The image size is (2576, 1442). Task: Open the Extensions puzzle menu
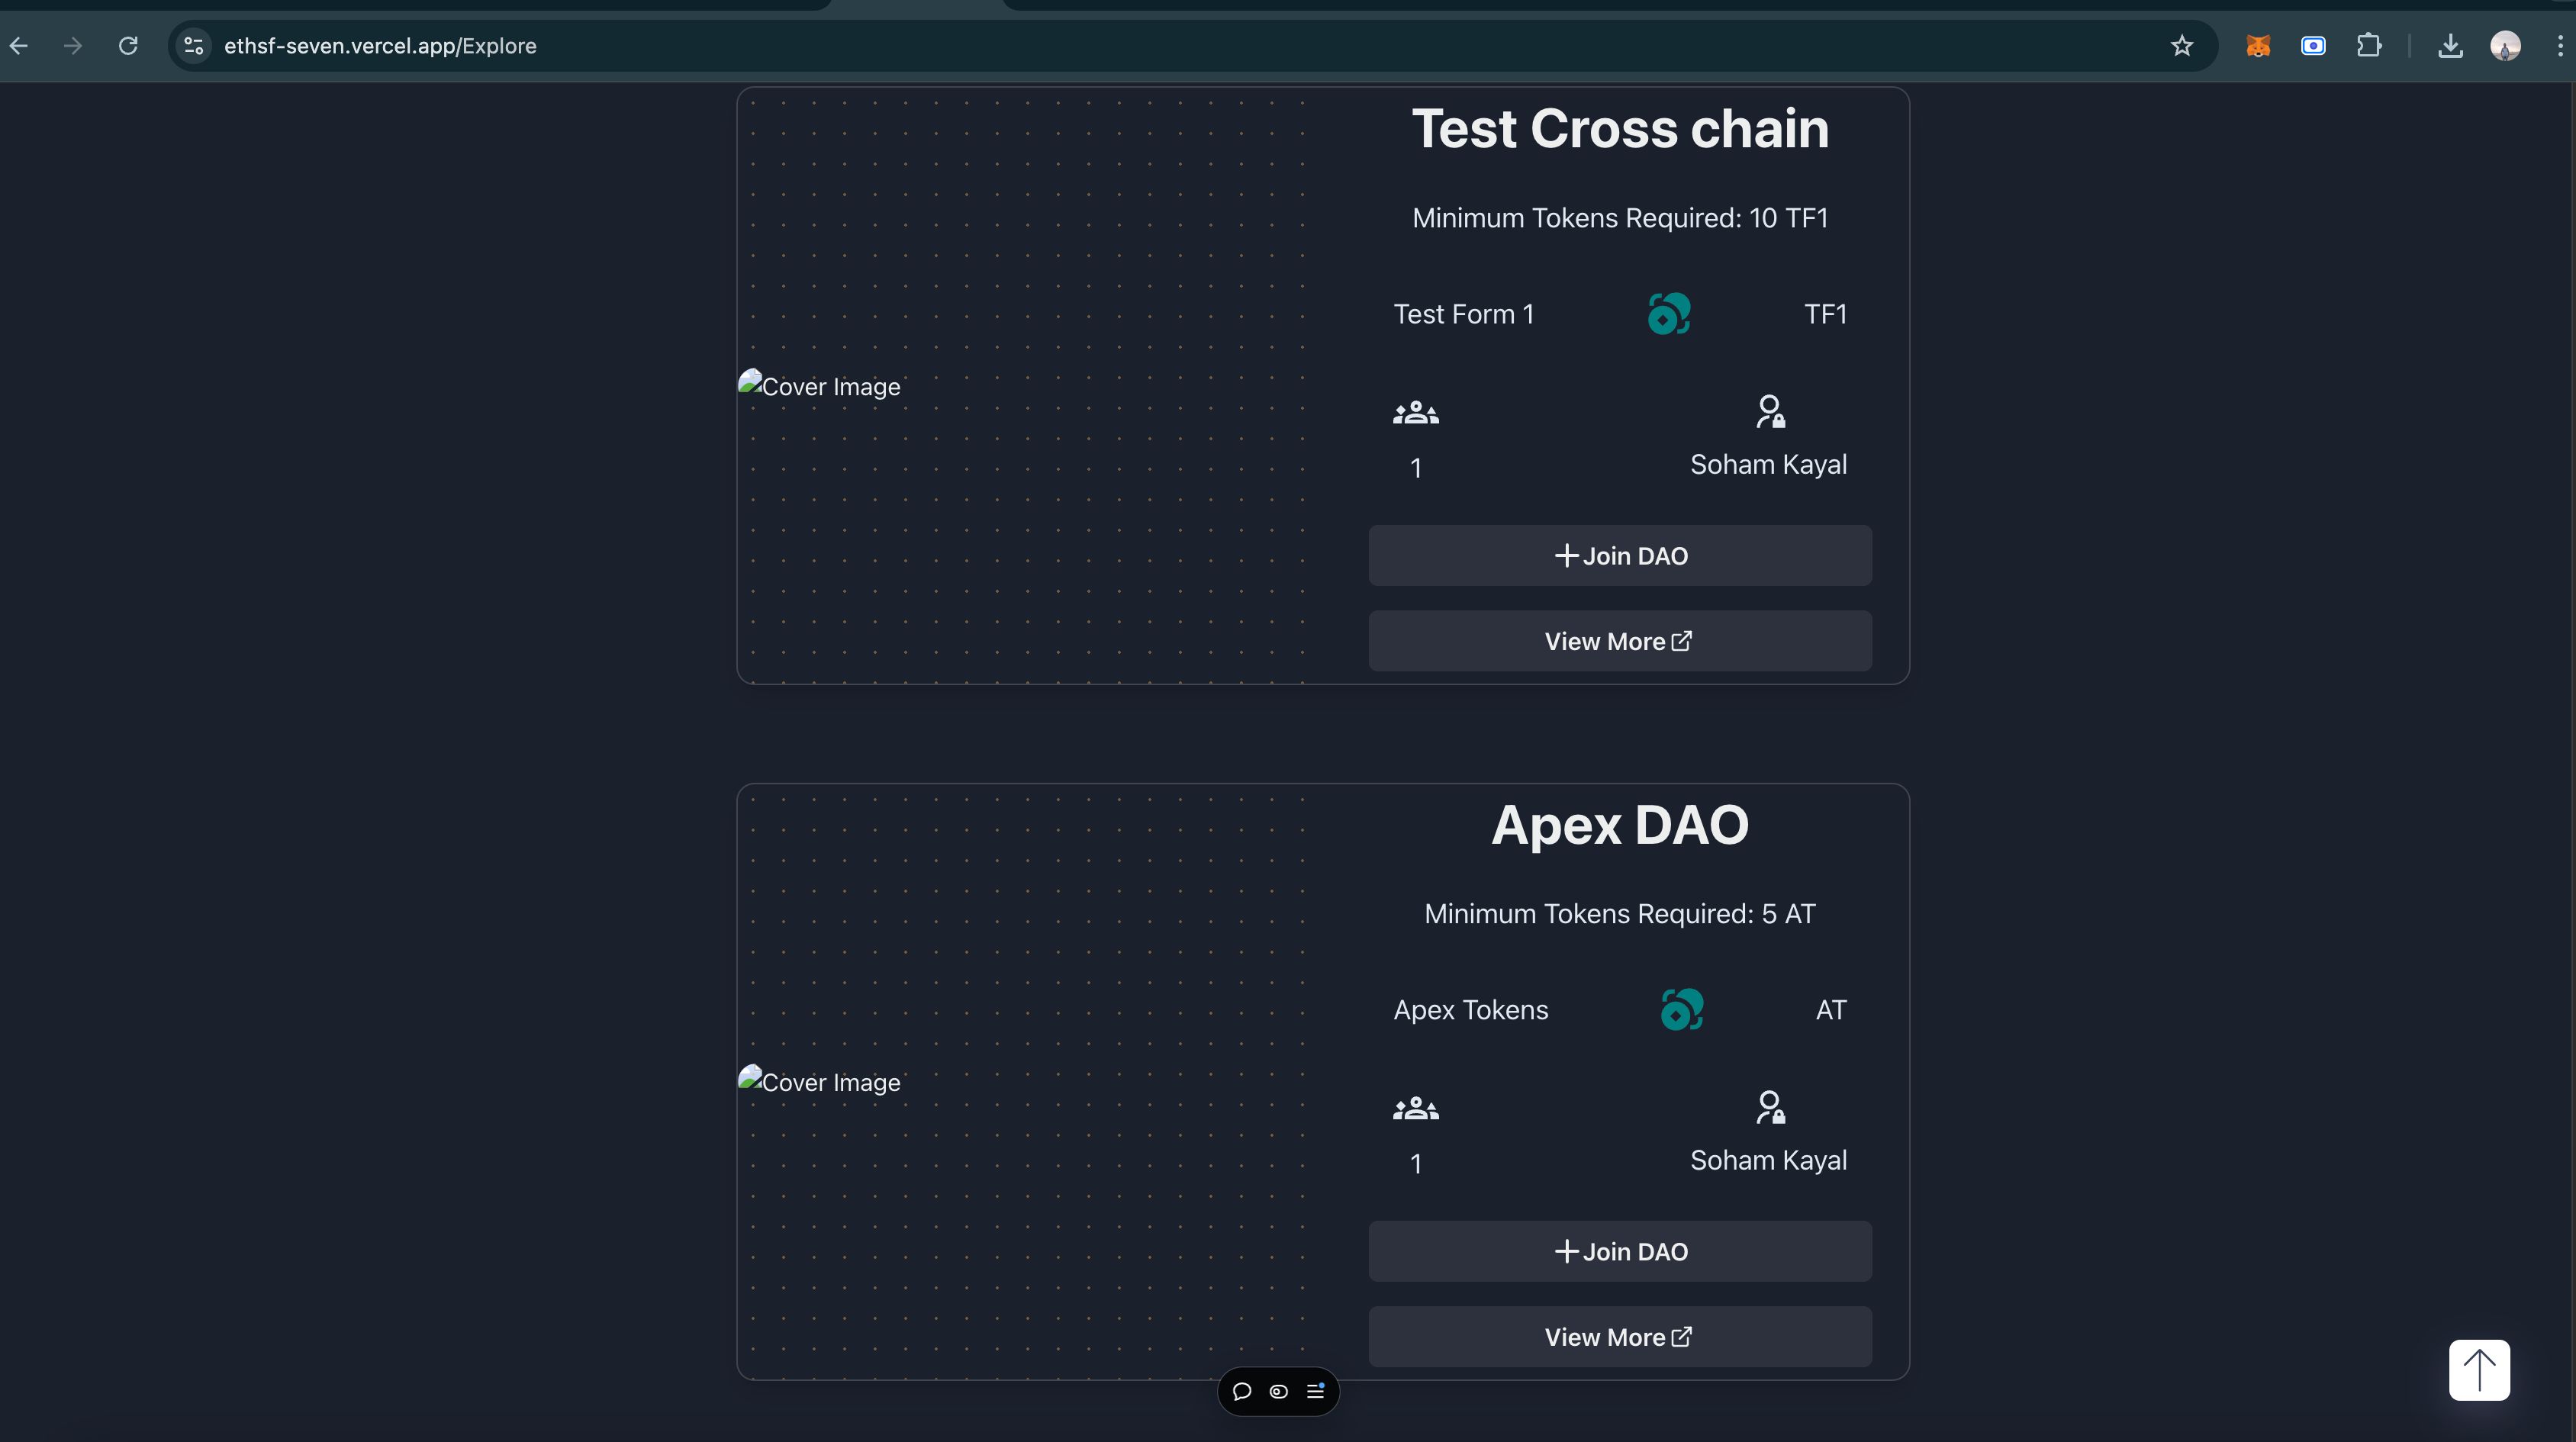pos(2369,46)
